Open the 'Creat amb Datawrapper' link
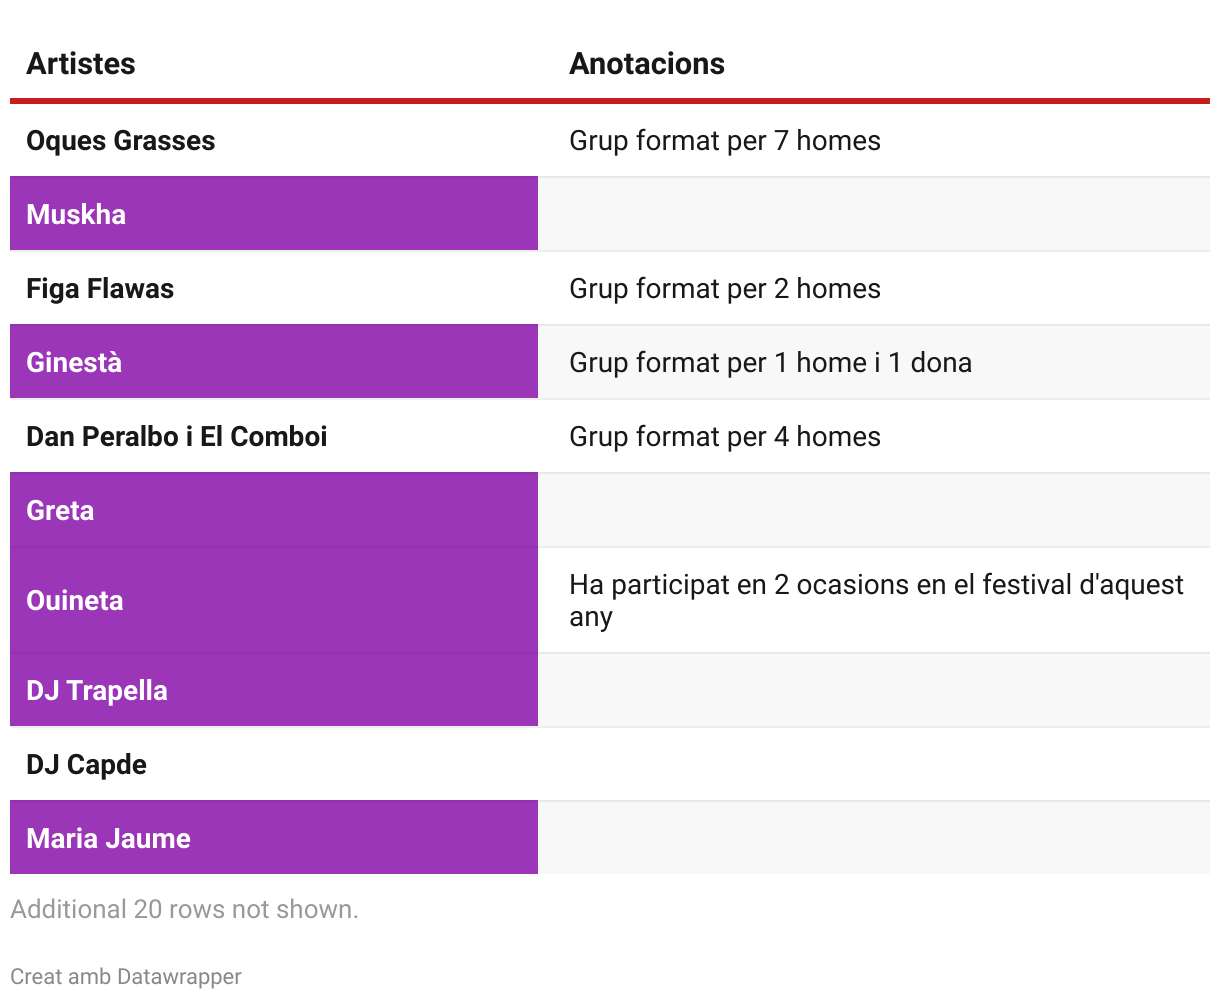The height and width of the screenshot is (1000, 1220). [x=126, y=977]
